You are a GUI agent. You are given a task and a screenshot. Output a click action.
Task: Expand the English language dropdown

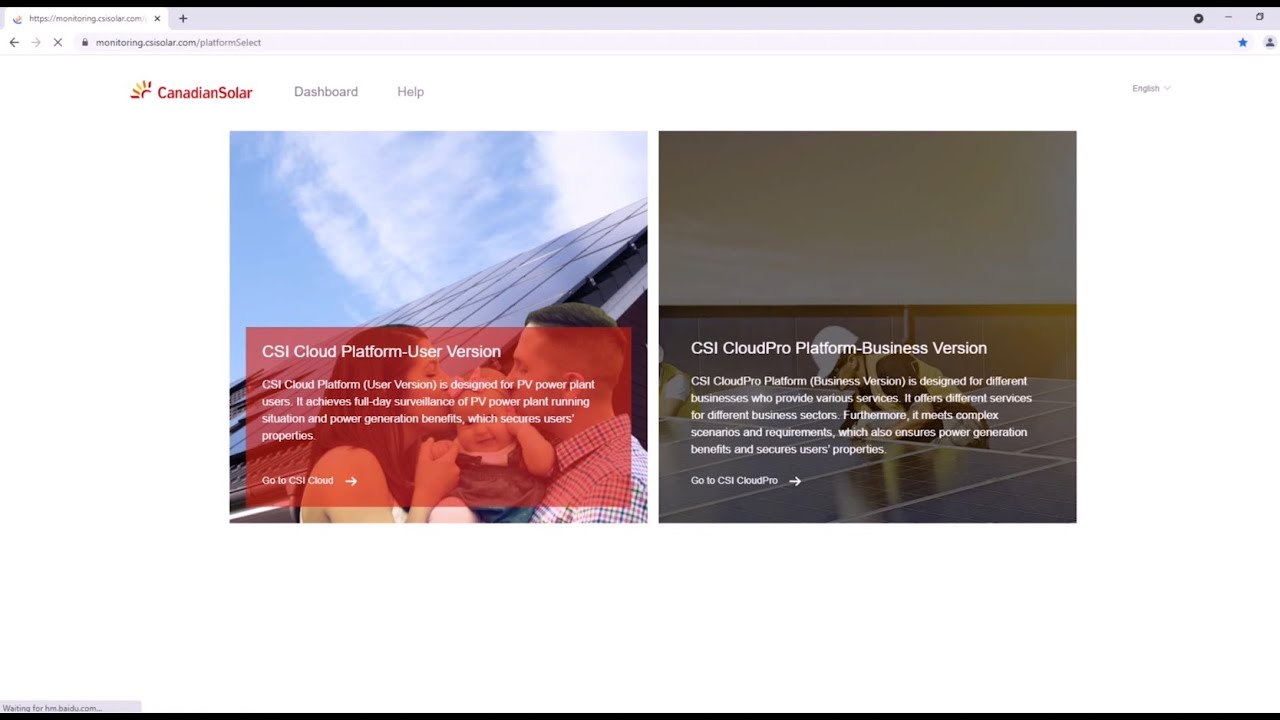[1151, 88]
